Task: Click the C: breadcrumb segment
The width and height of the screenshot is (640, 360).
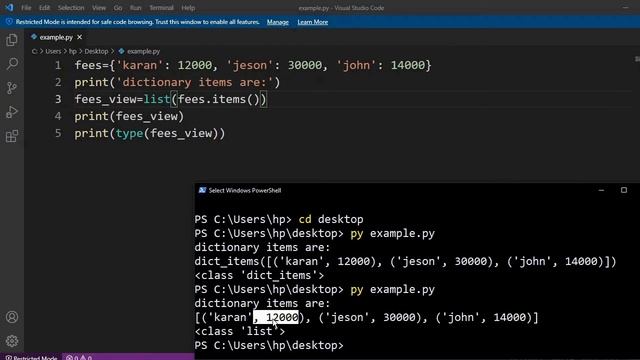Action: (x=34, y=51)
